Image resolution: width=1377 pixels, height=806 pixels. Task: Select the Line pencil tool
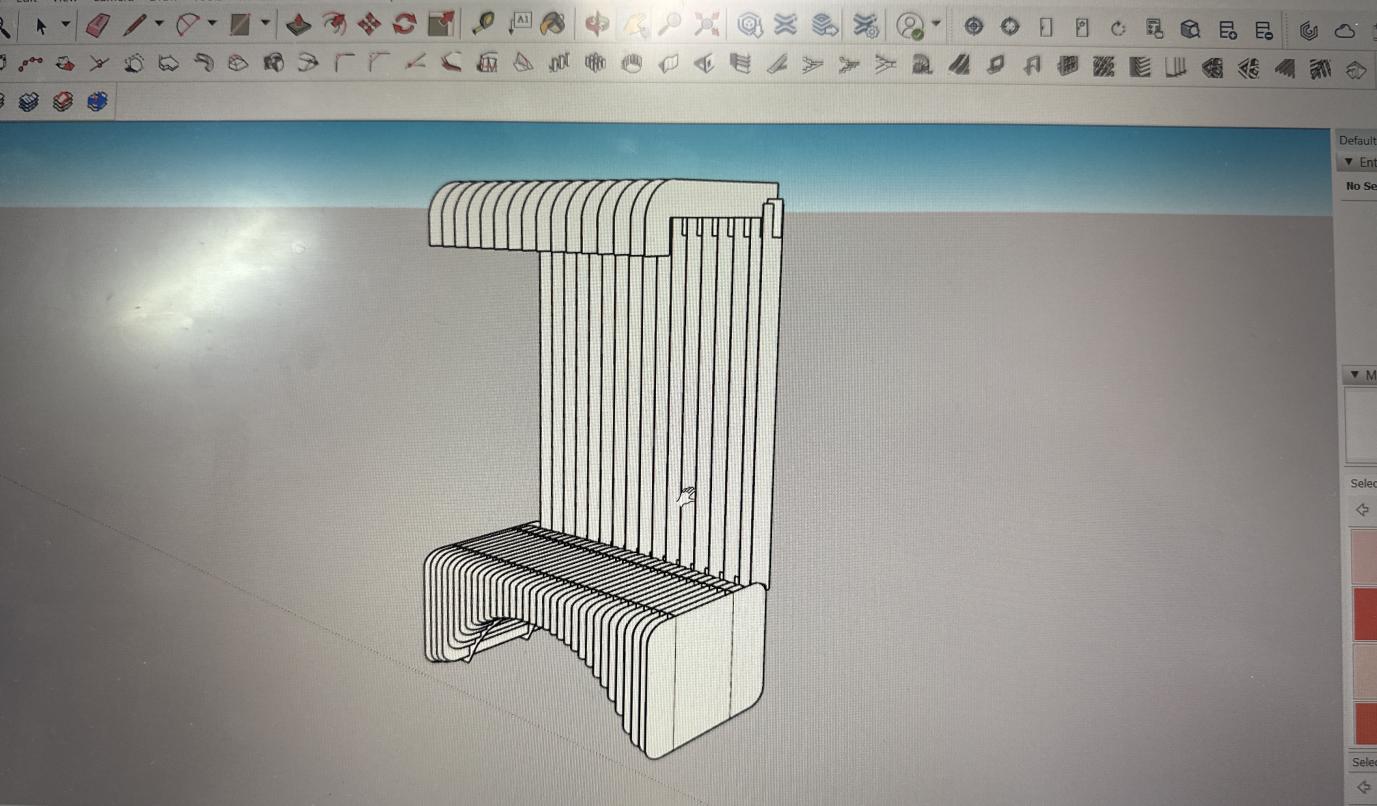[135, 25]
